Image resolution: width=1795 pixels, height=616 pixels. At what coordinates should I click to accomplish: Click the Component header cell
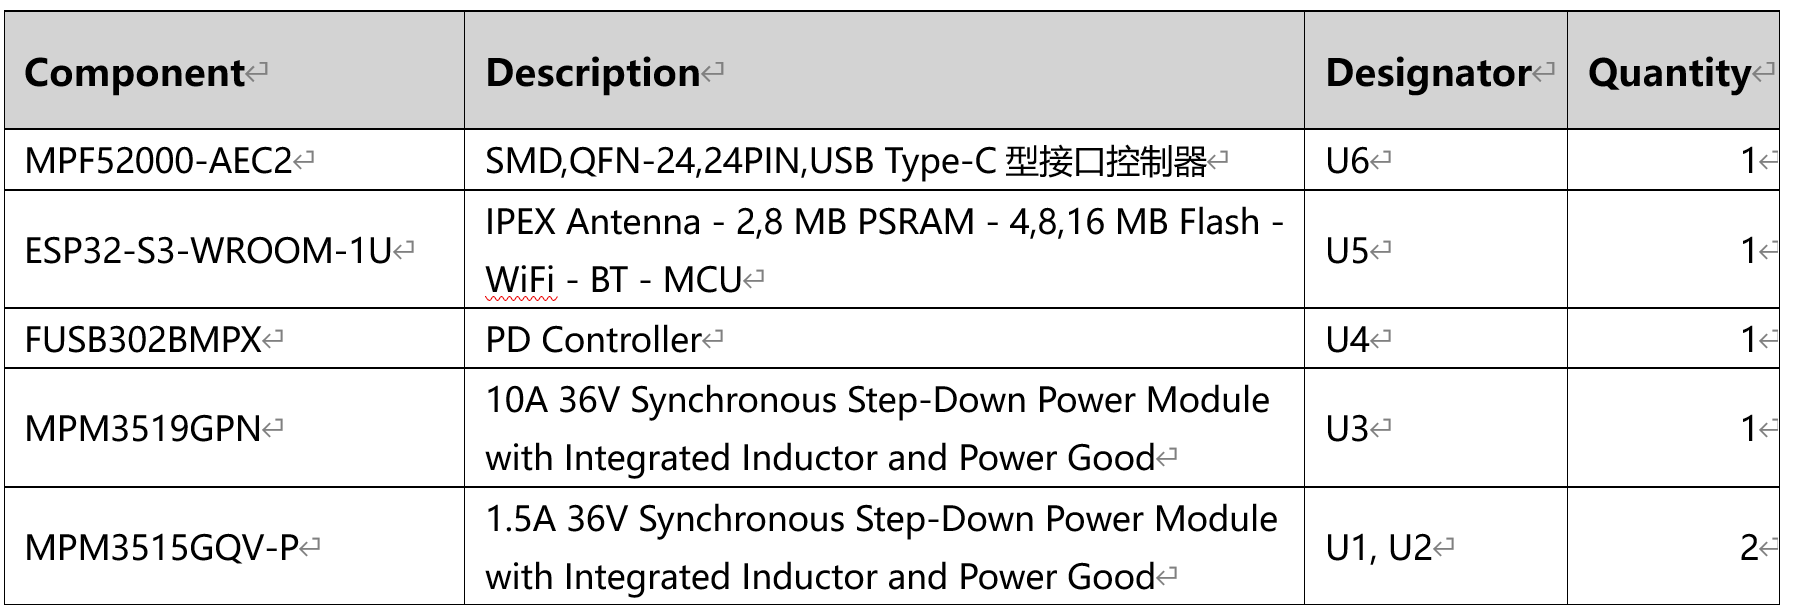coord(134,73)
